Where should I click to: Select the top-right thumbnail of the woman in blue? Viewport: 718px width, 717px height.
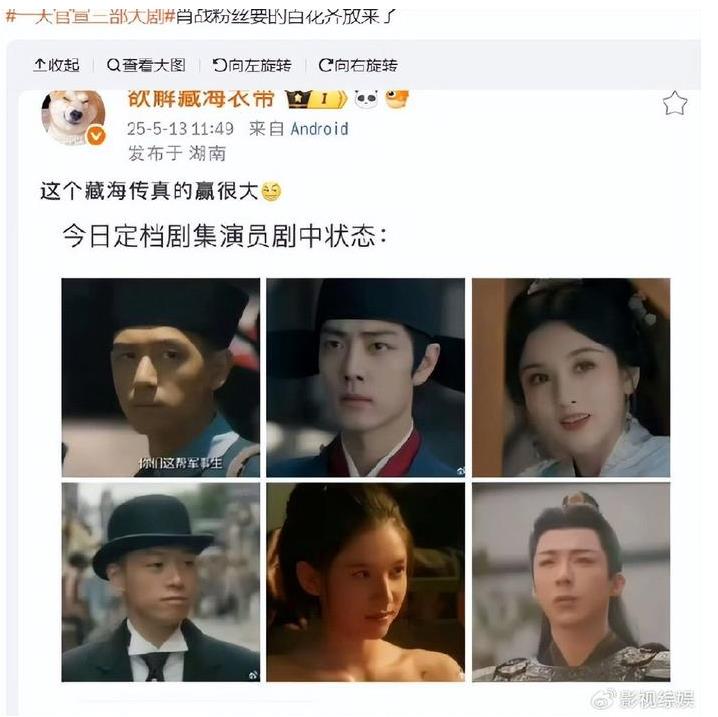(571, 377)
